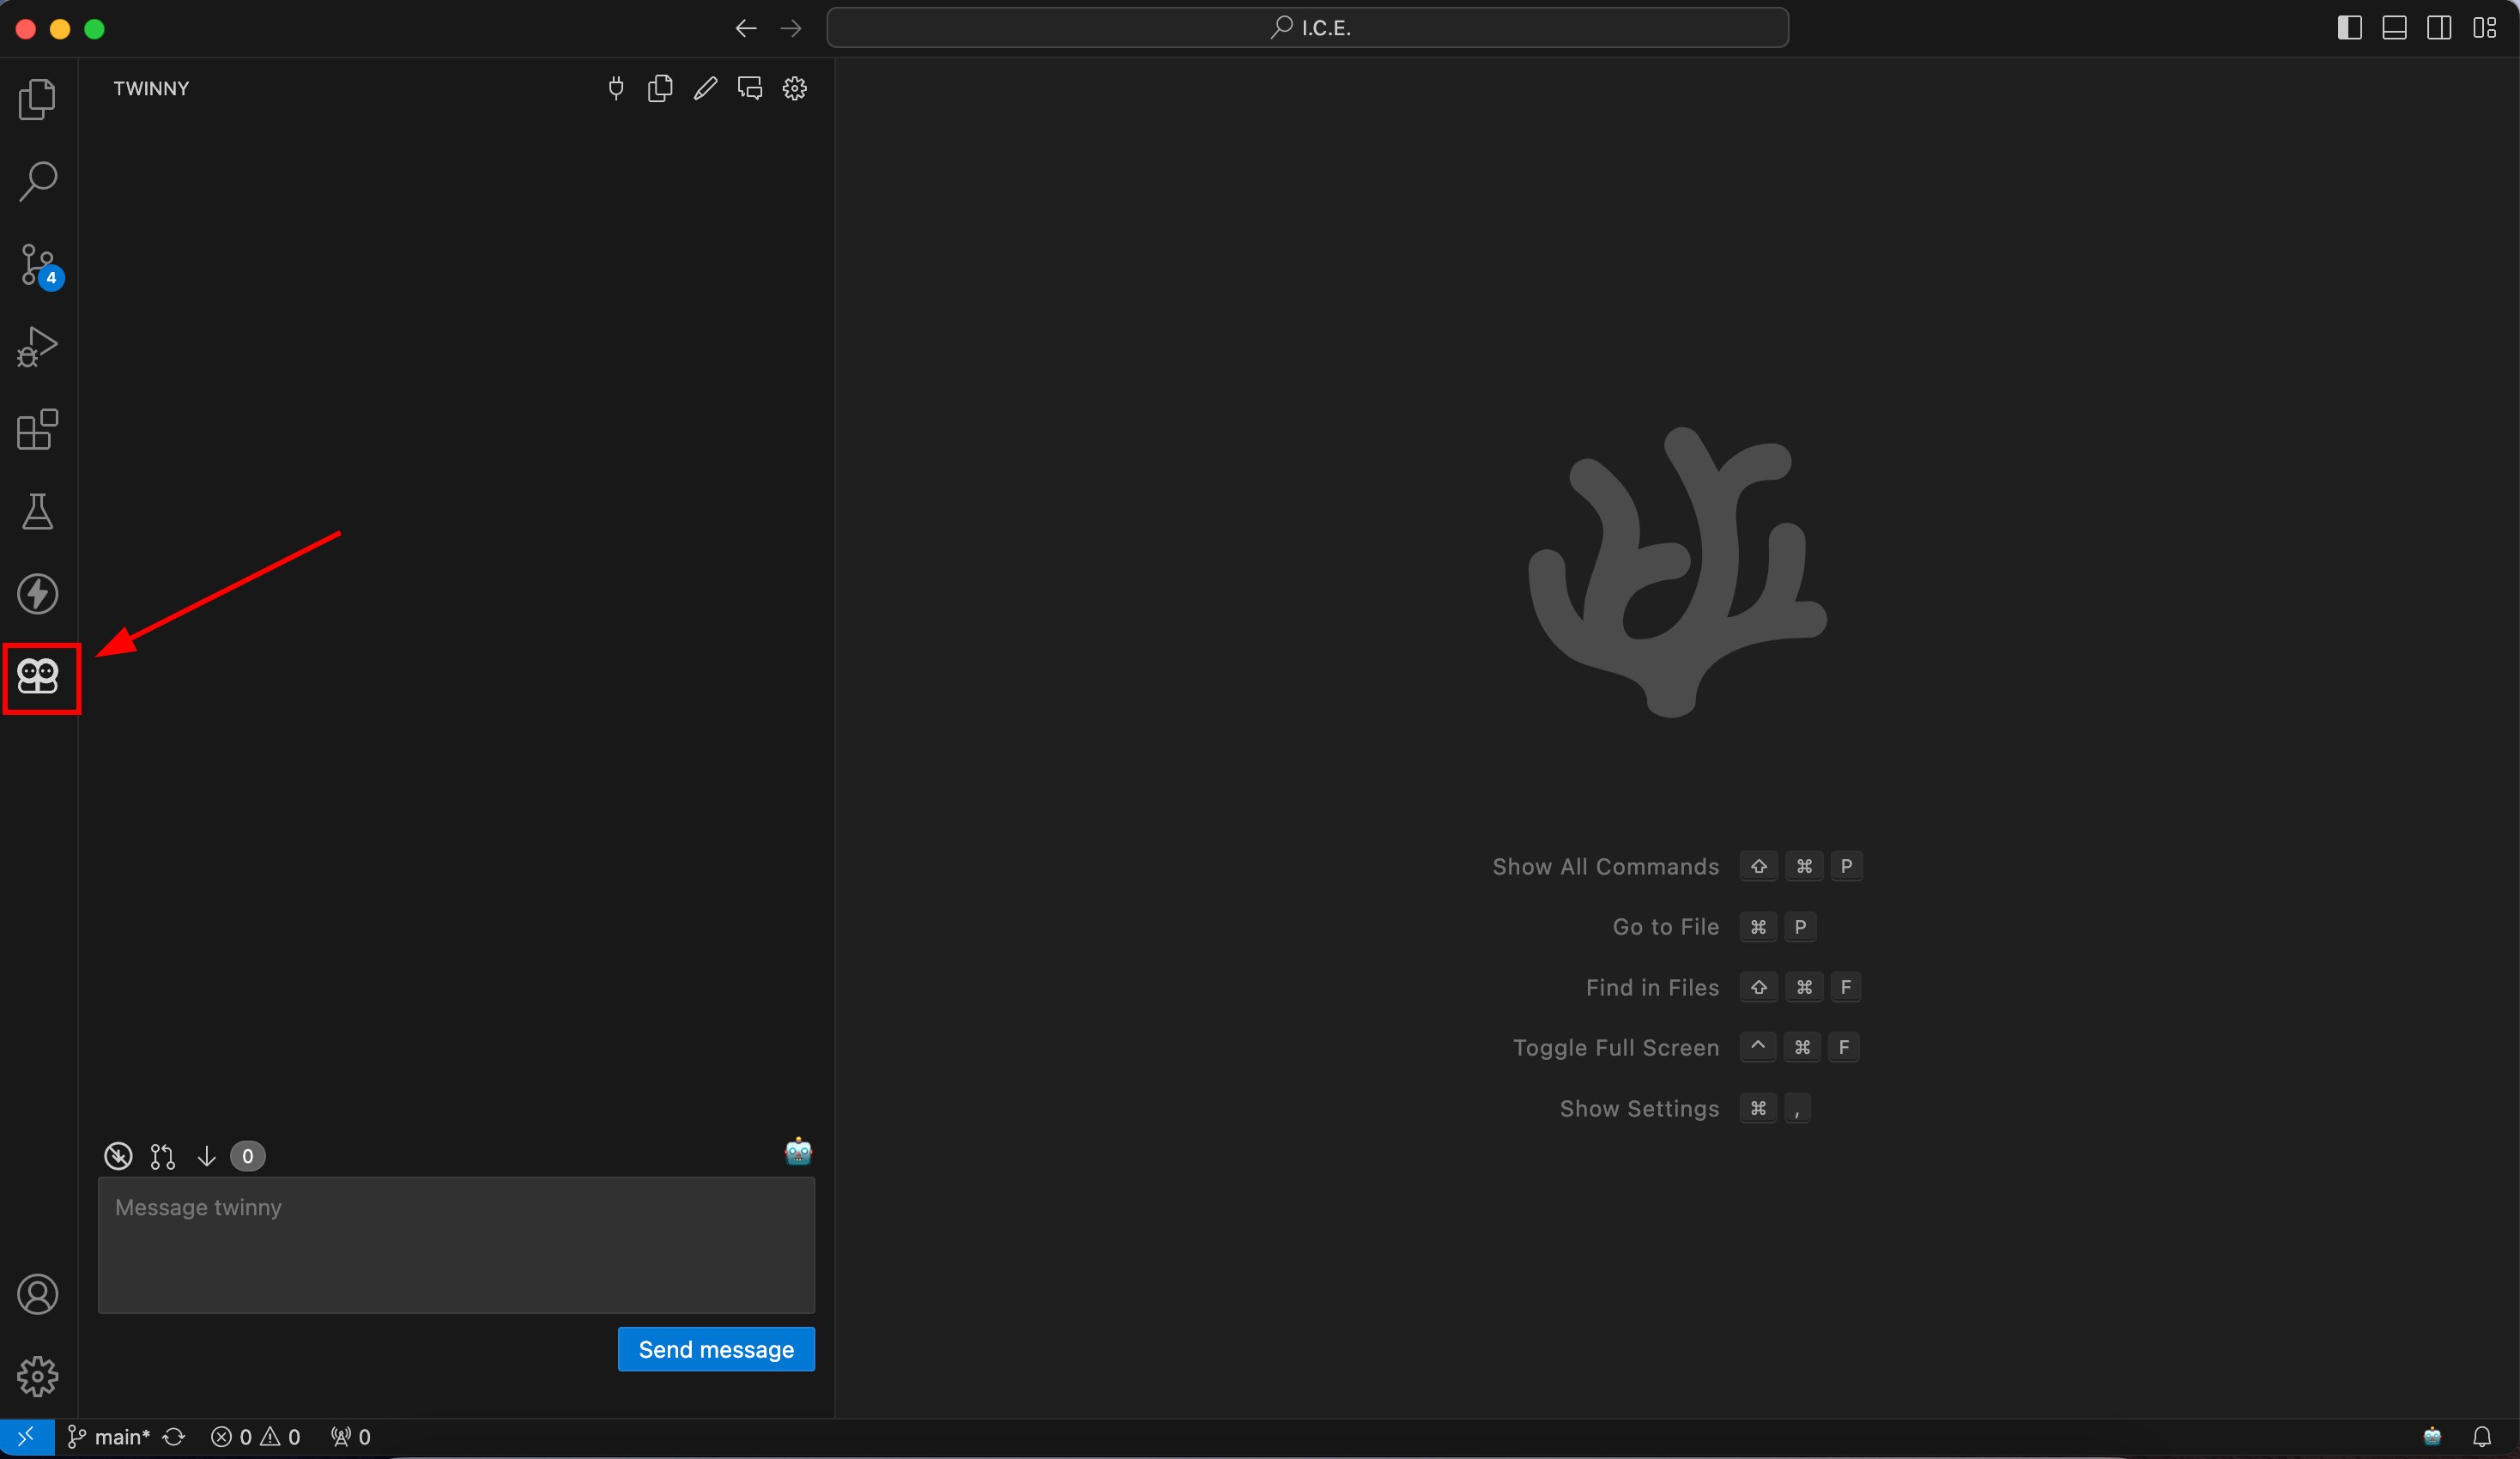Click the main* branch in status bar

pos(108,1437)
